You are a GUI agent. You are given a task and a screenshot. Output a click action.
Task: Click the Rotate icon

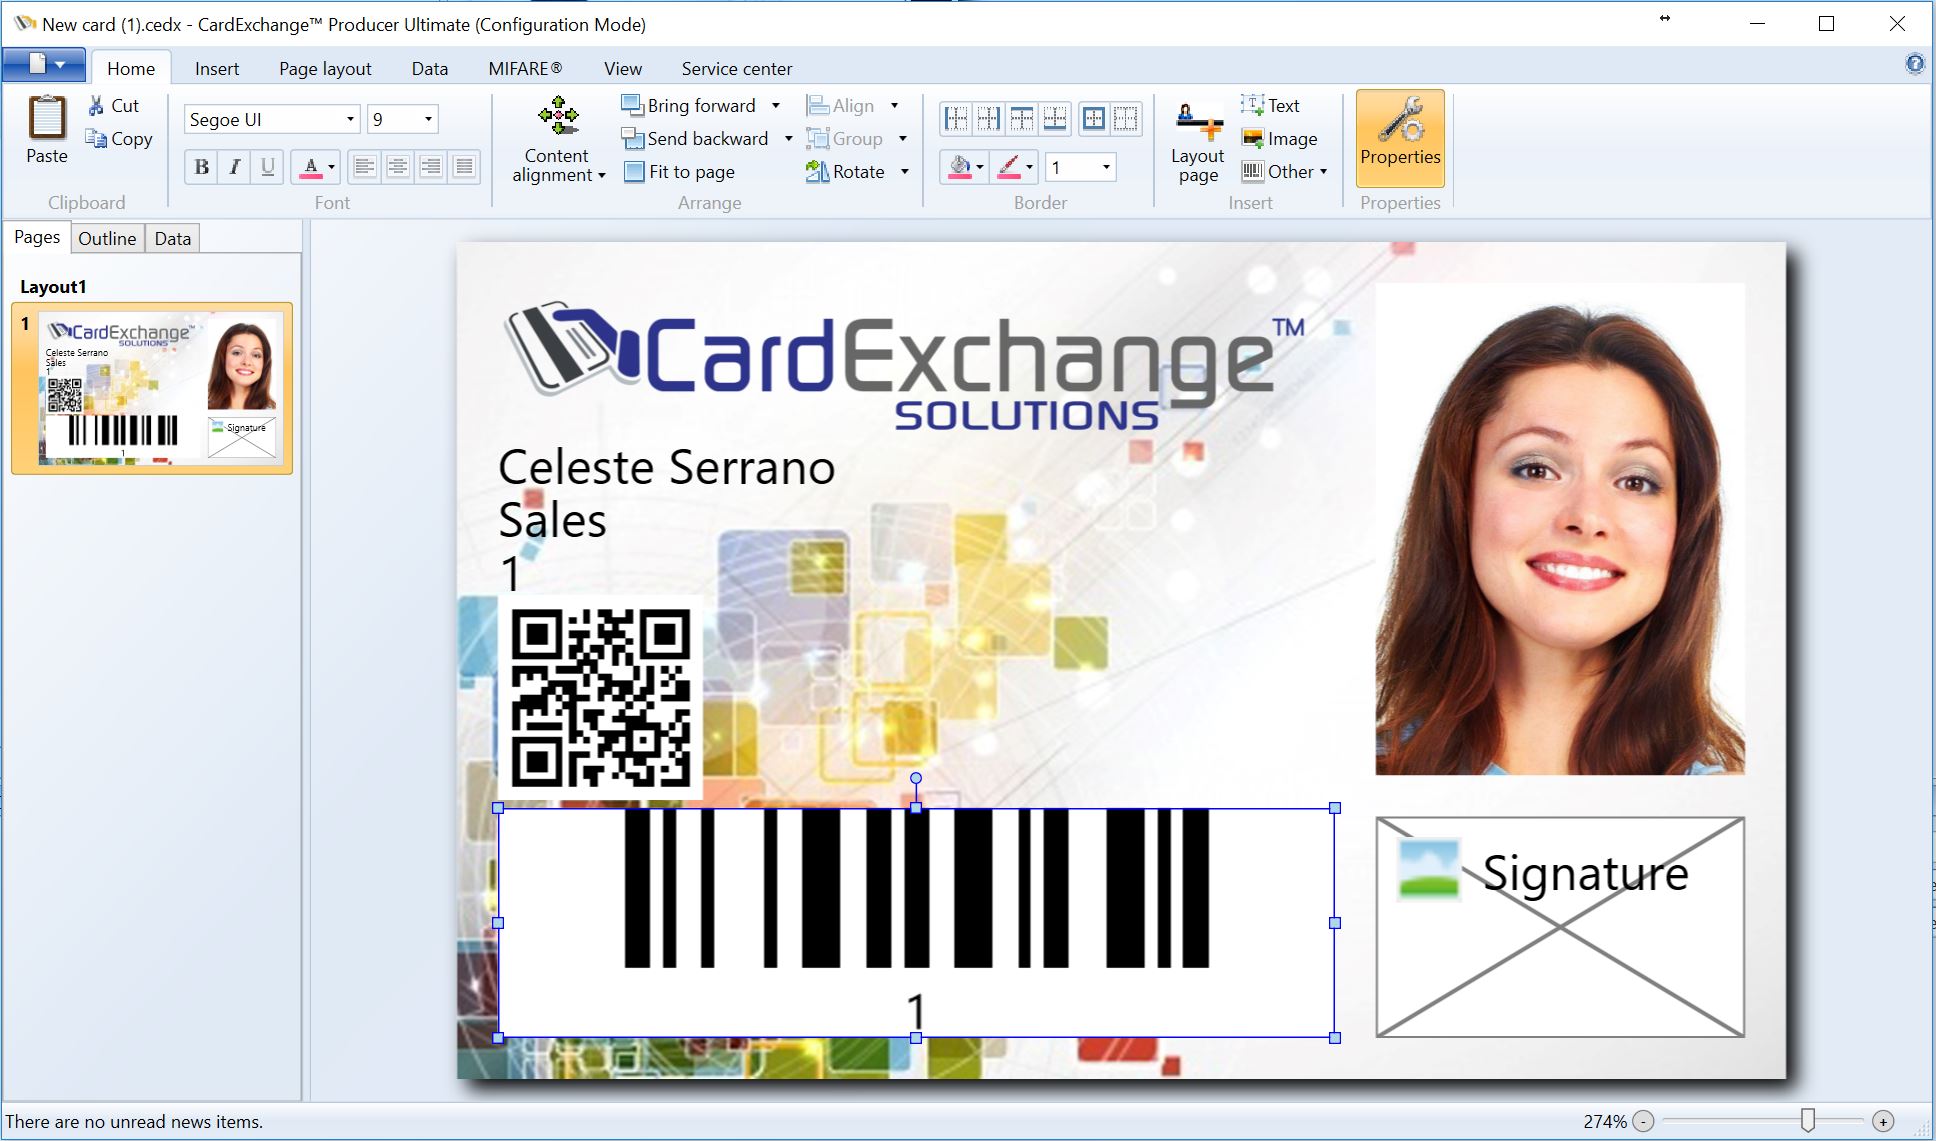click(817, 172)
